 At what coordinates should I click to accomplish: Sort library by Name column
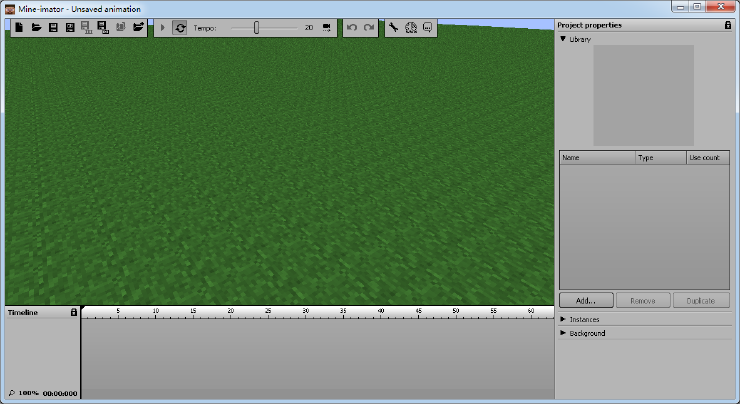597,158
